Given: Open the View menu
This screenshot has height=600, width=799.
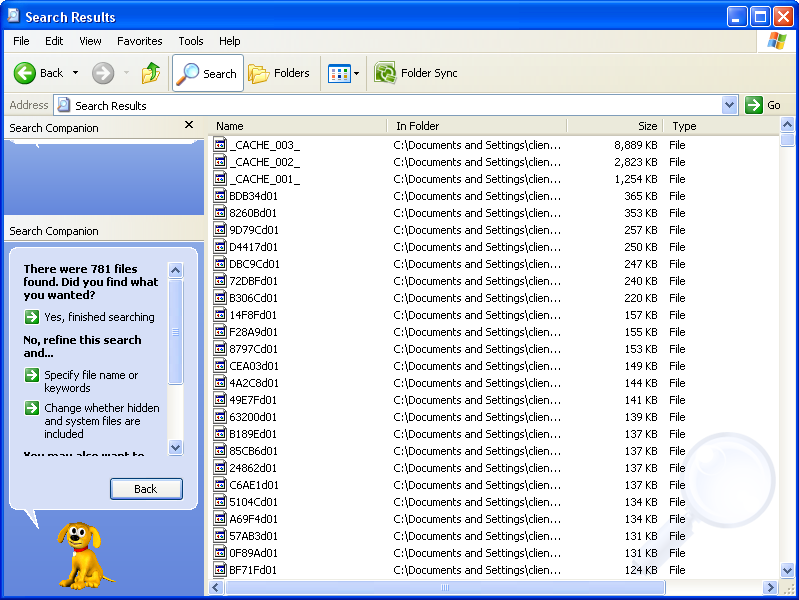Looking at the screenshot, I should [x=90, y=41].
